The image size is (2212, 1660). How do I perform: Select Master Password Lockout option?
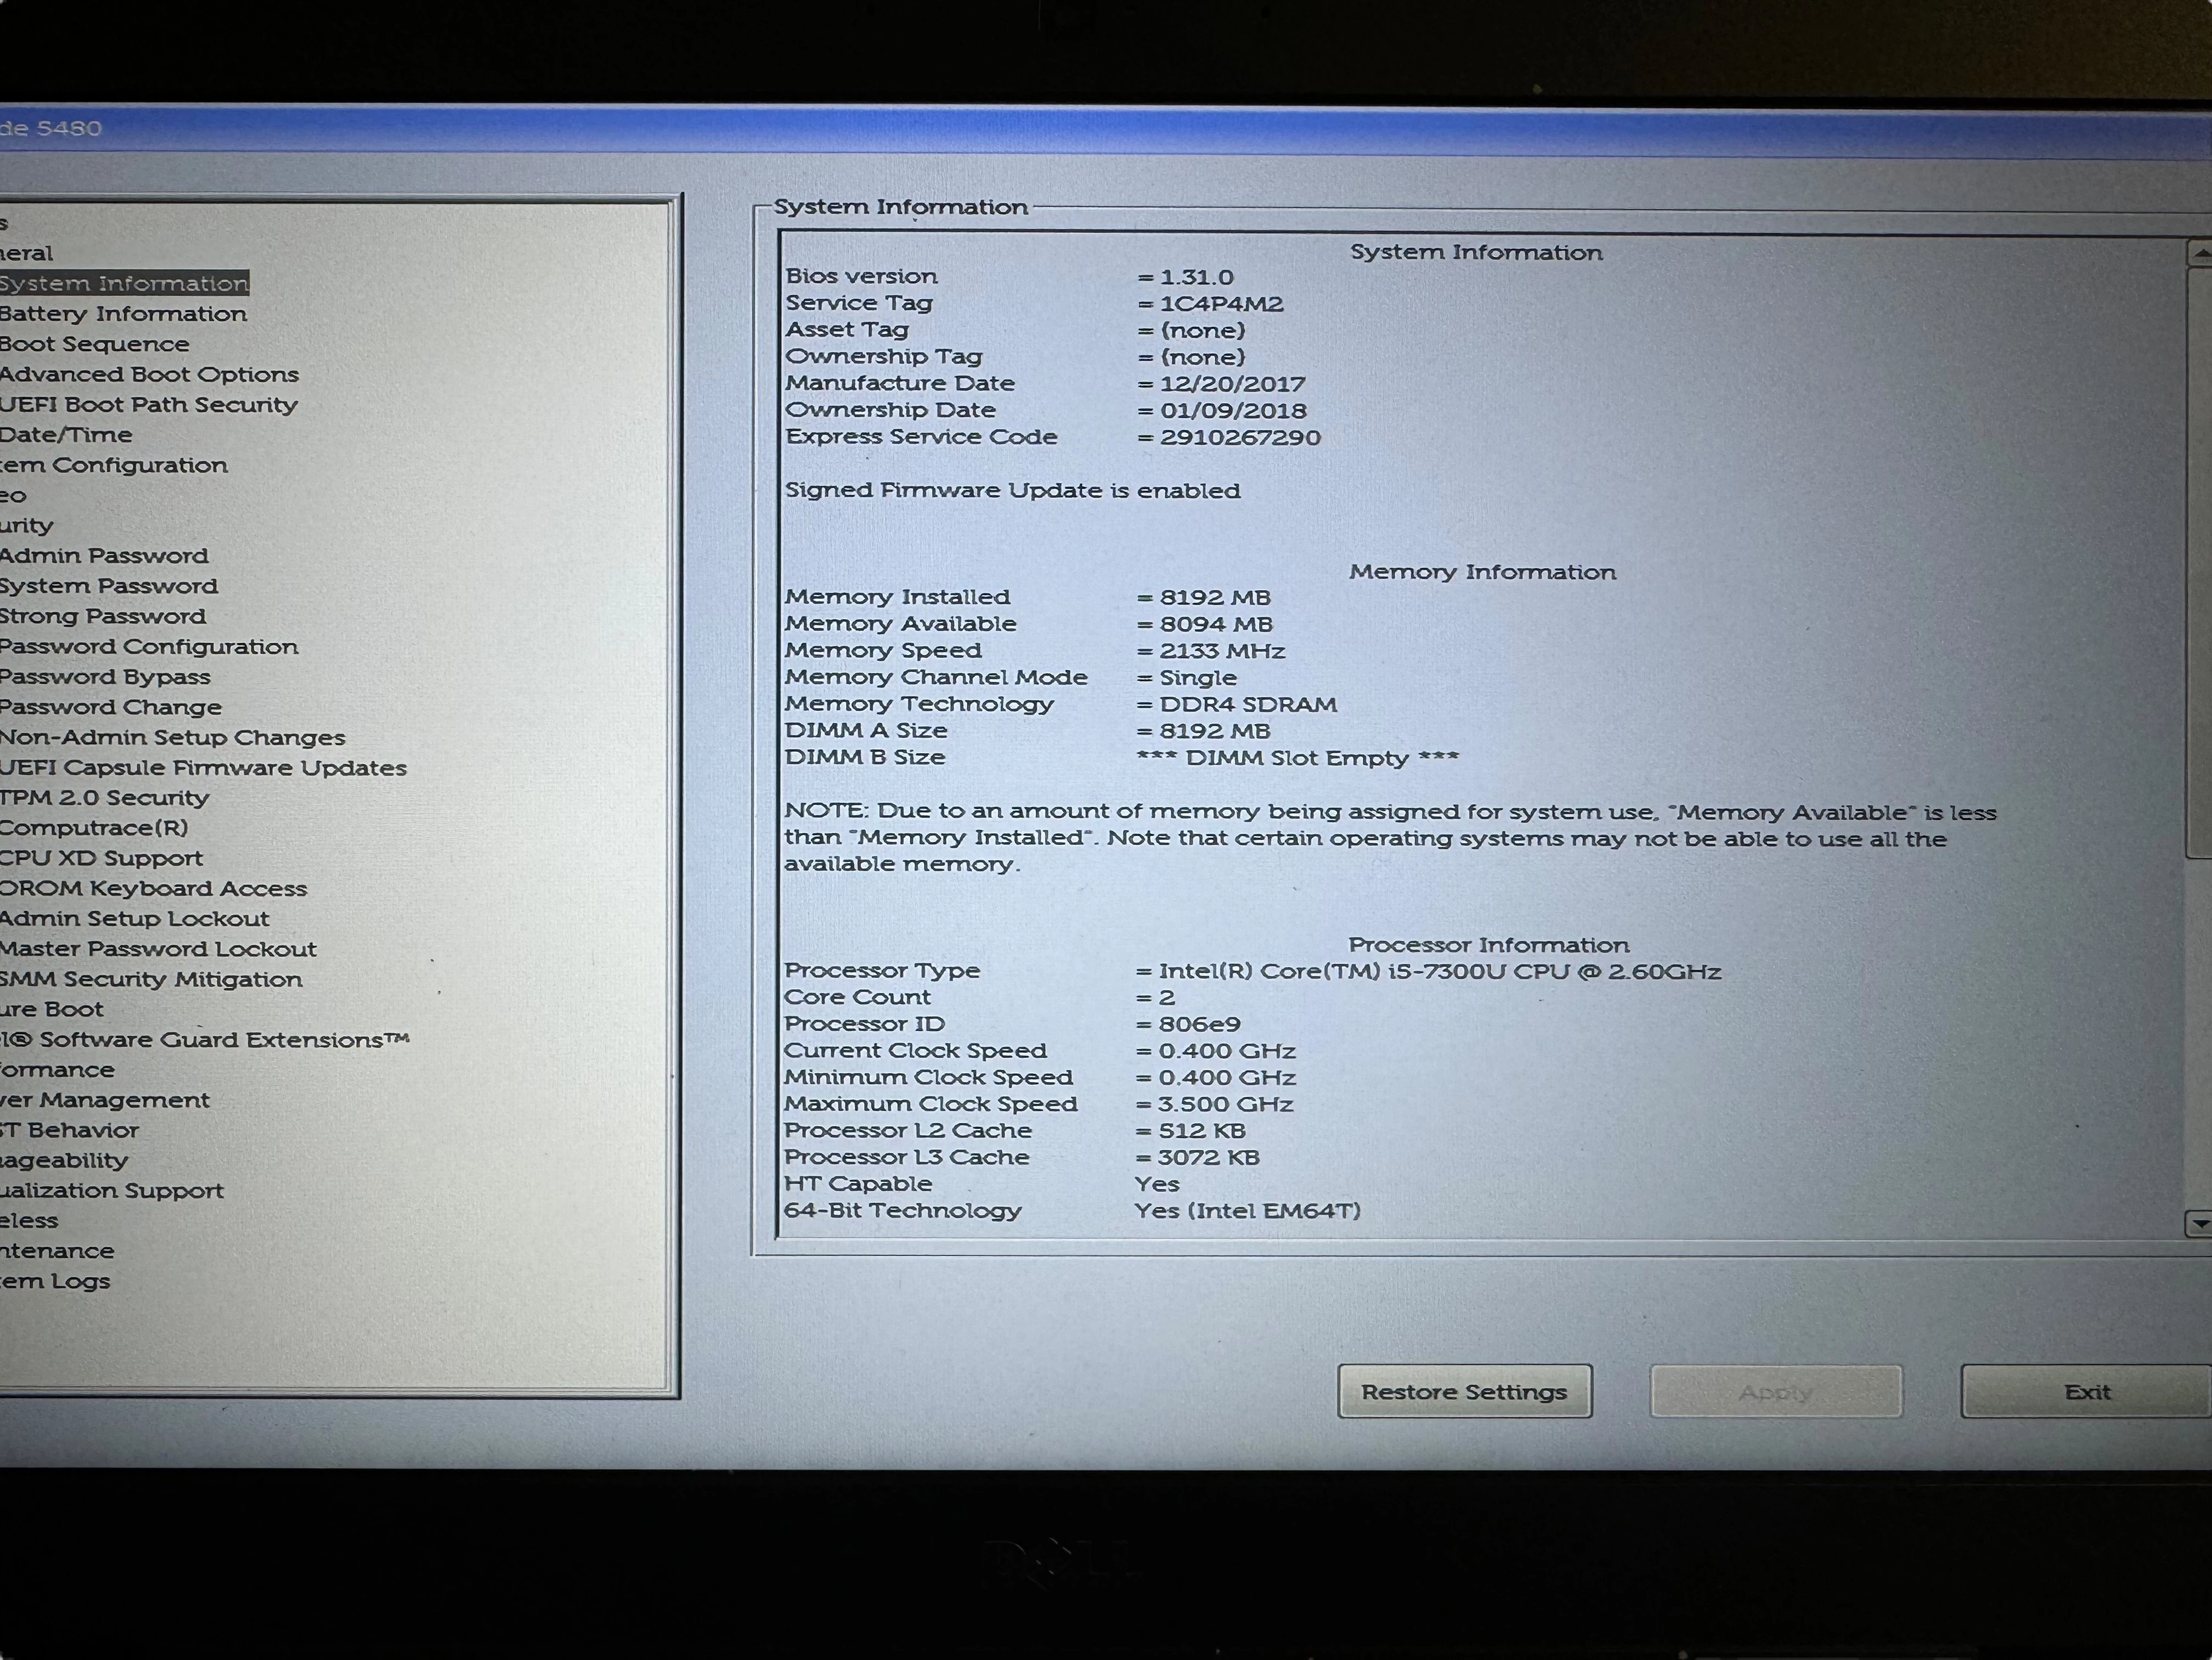[158, 948]
